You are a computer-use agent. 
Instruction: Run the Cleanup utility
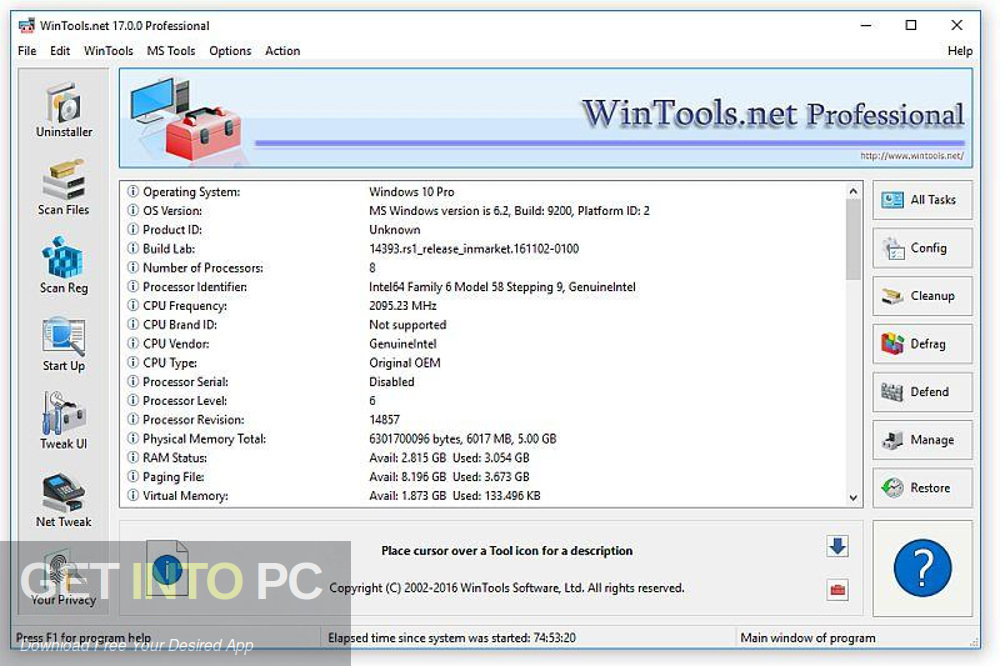pos(922,296)
